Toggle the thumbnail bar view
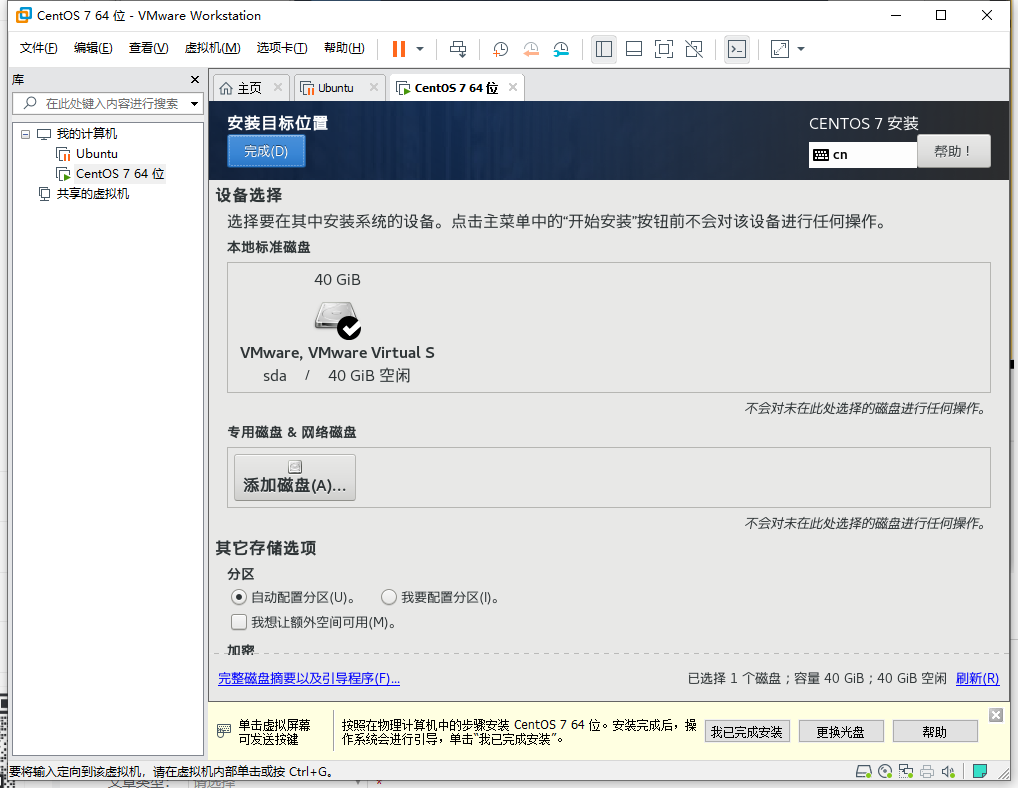Viewport: 1018px width, 788px height. click(634, 49)
